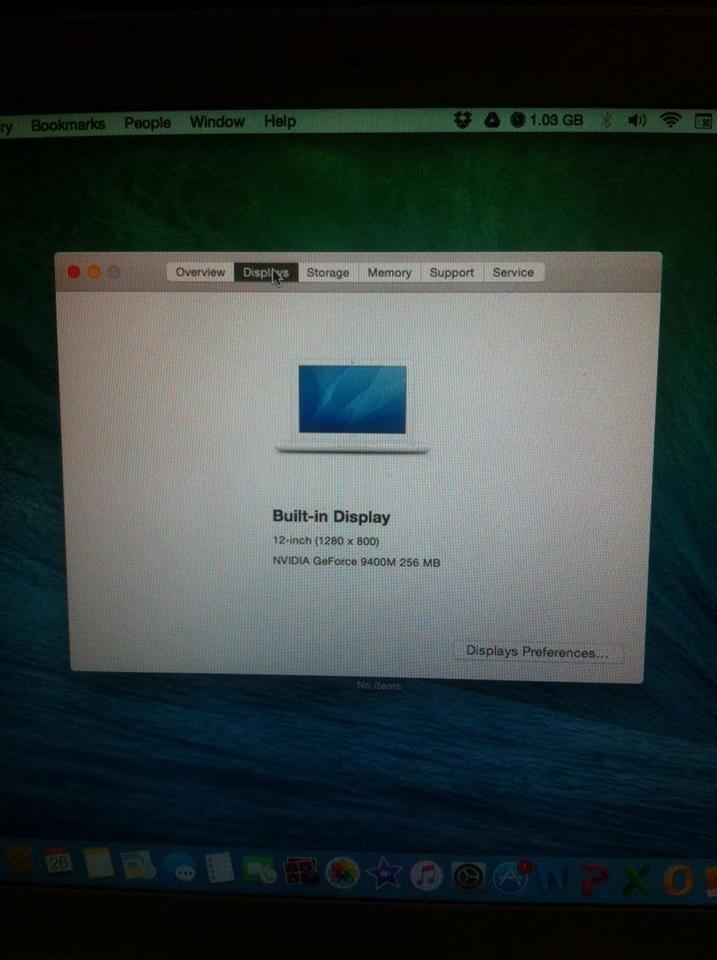
Task: Click the 12-inch (1280 x 800) text
Action: coord(326,541)
